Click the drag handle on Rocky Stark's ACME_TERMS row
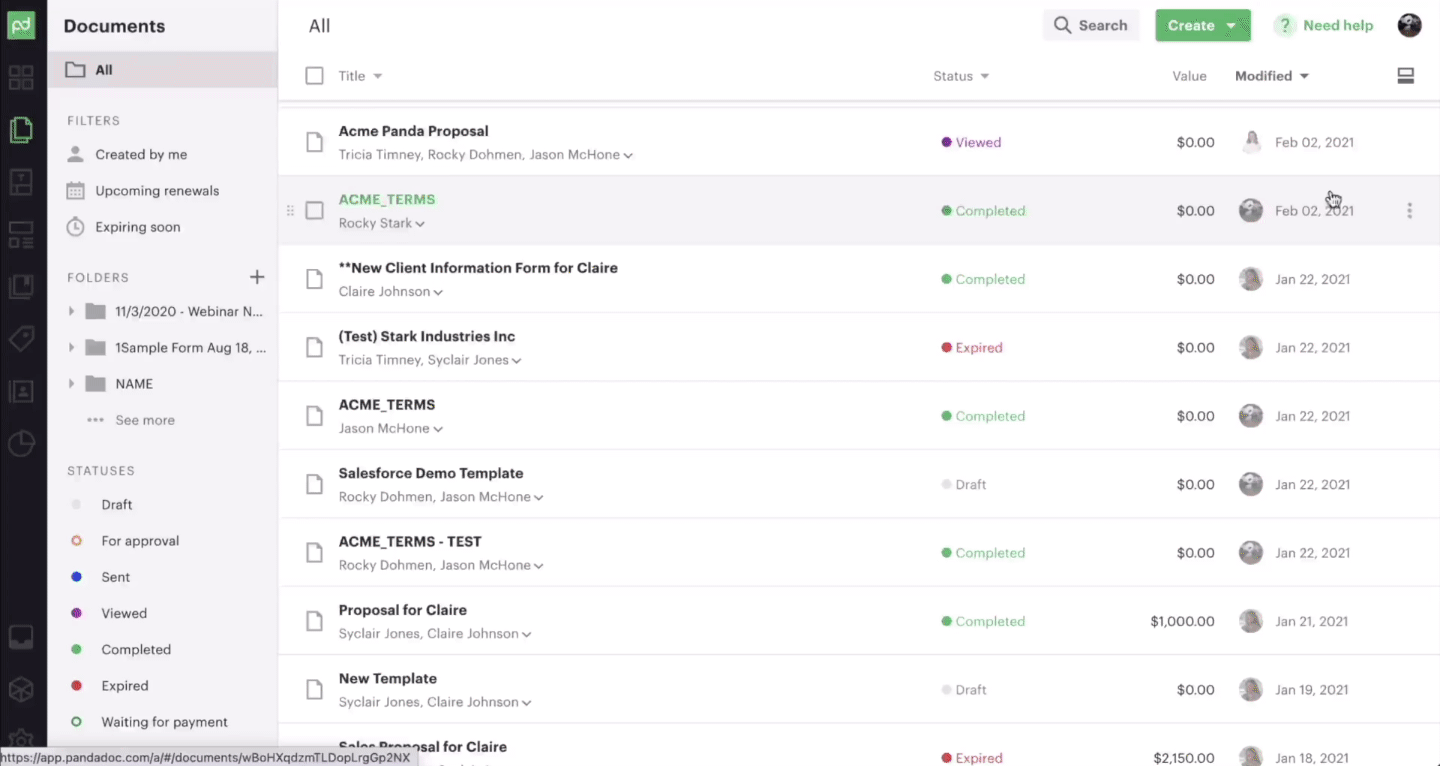The height and width of the screenshot is (766, 1440). [291, 211]
